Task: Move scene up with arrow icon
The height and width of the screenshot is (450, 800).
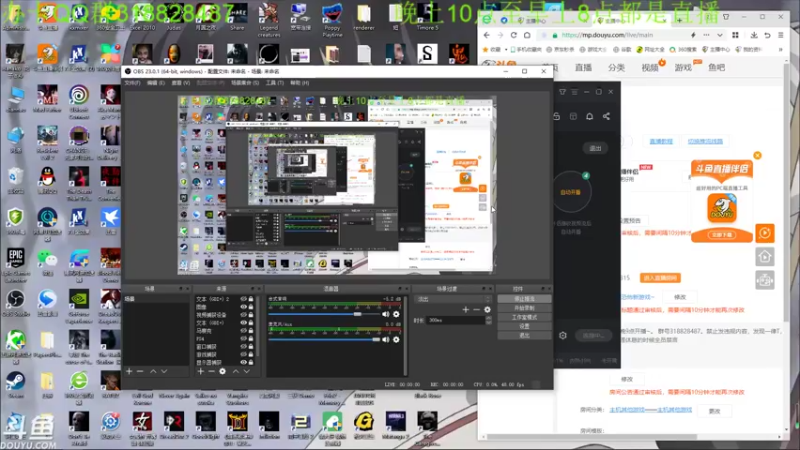Action: pyautogui.click(x=153, y=371)
